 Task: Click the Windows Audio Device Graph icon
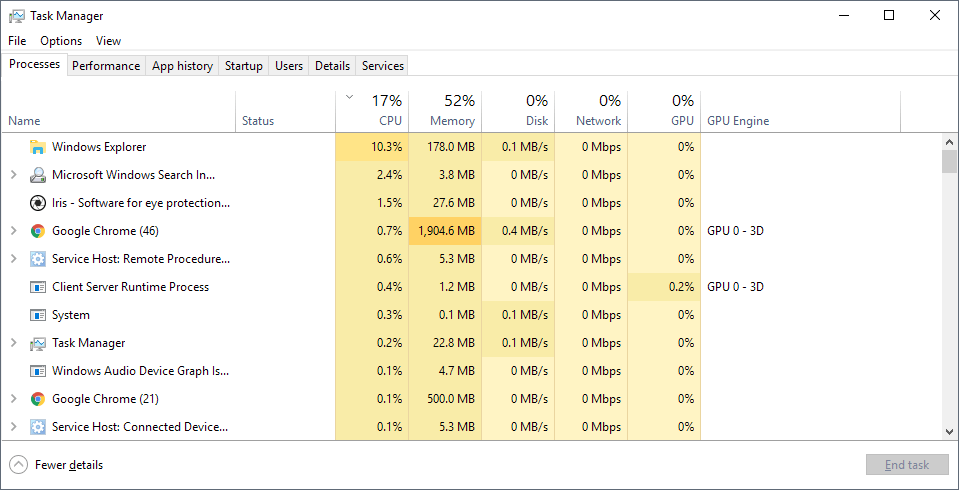coord(38,371)
